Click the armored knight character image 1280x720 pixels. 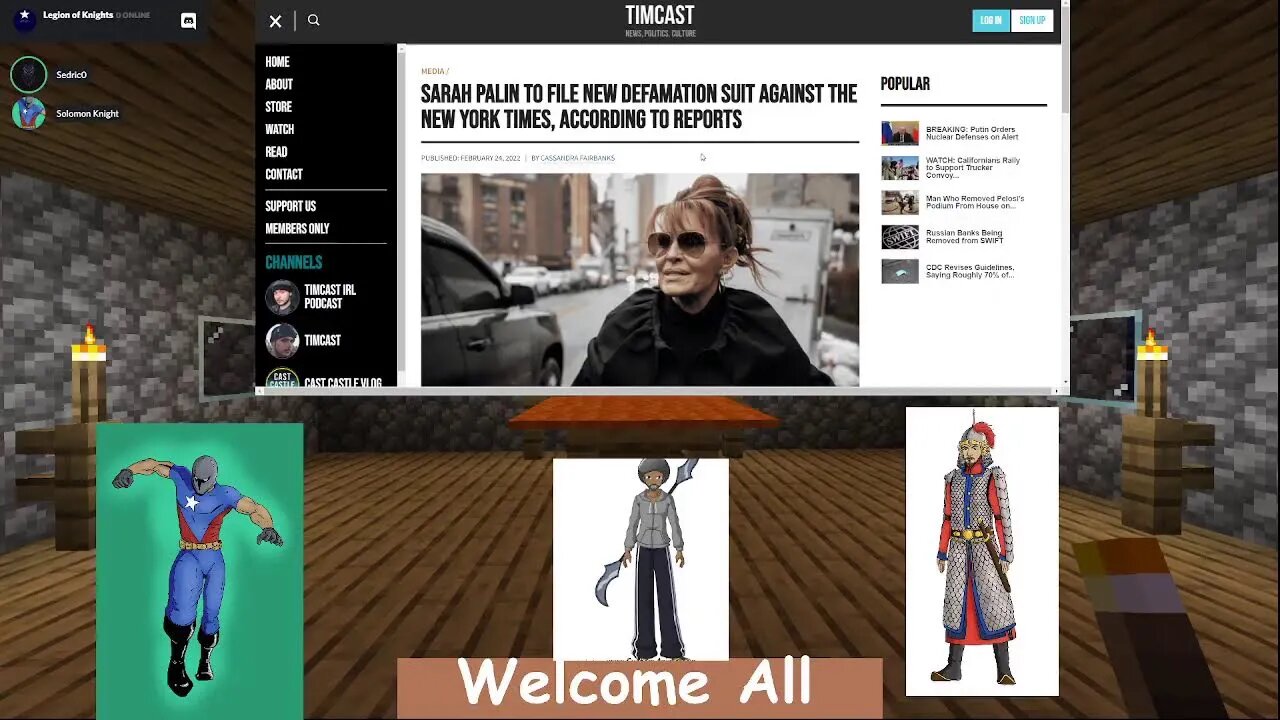(x=982, y=551)
